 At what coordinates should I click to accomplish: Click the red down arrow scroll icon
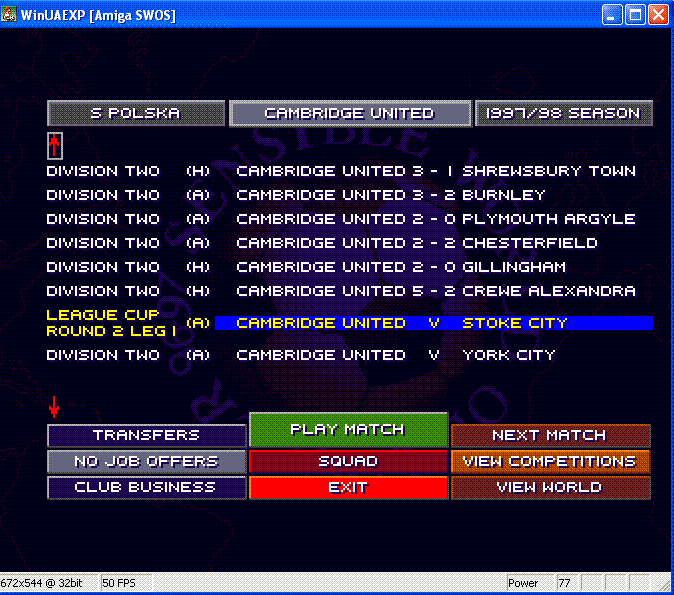click(54, 406)
